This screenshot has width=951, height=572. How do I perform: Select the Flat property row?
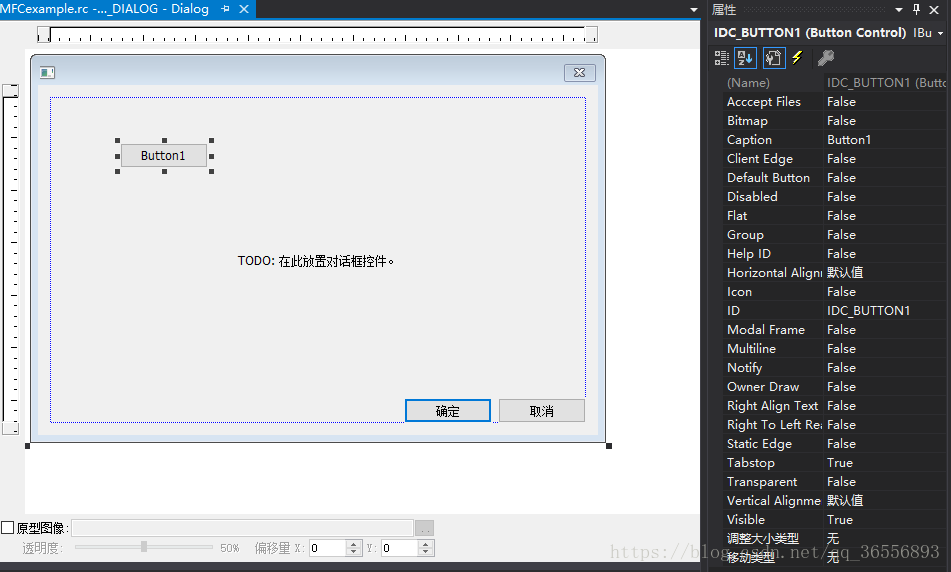pyautogui.click(x=832, y=216)
